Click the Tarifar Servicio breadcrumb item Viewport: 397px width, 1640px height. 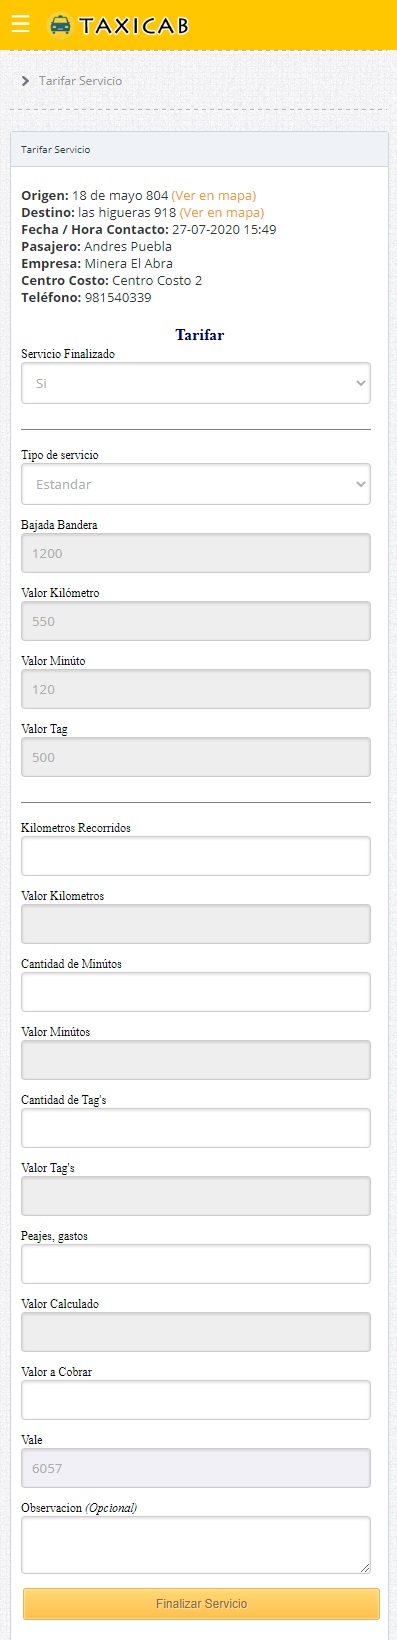click(x=80, y=81)
